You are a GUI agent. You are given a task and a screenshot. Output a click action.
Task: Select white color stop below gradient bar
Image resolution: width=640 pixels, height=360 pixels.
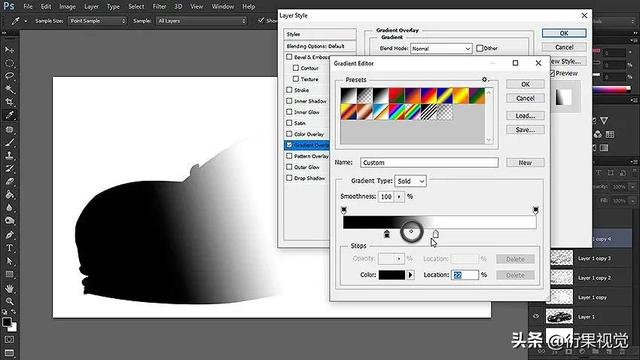(x=436, y=234)
